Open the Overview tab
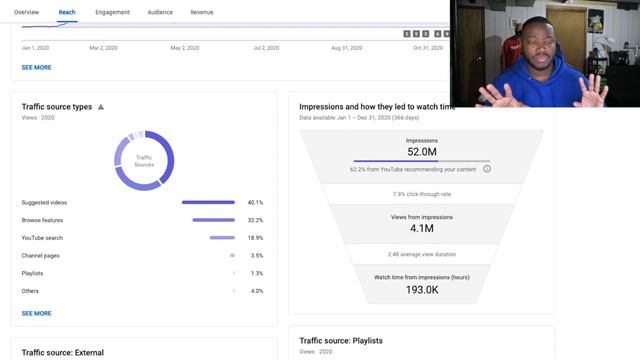The height and width of the screenshot is (360, 640). pyautogui.click(x=27, y=12)
